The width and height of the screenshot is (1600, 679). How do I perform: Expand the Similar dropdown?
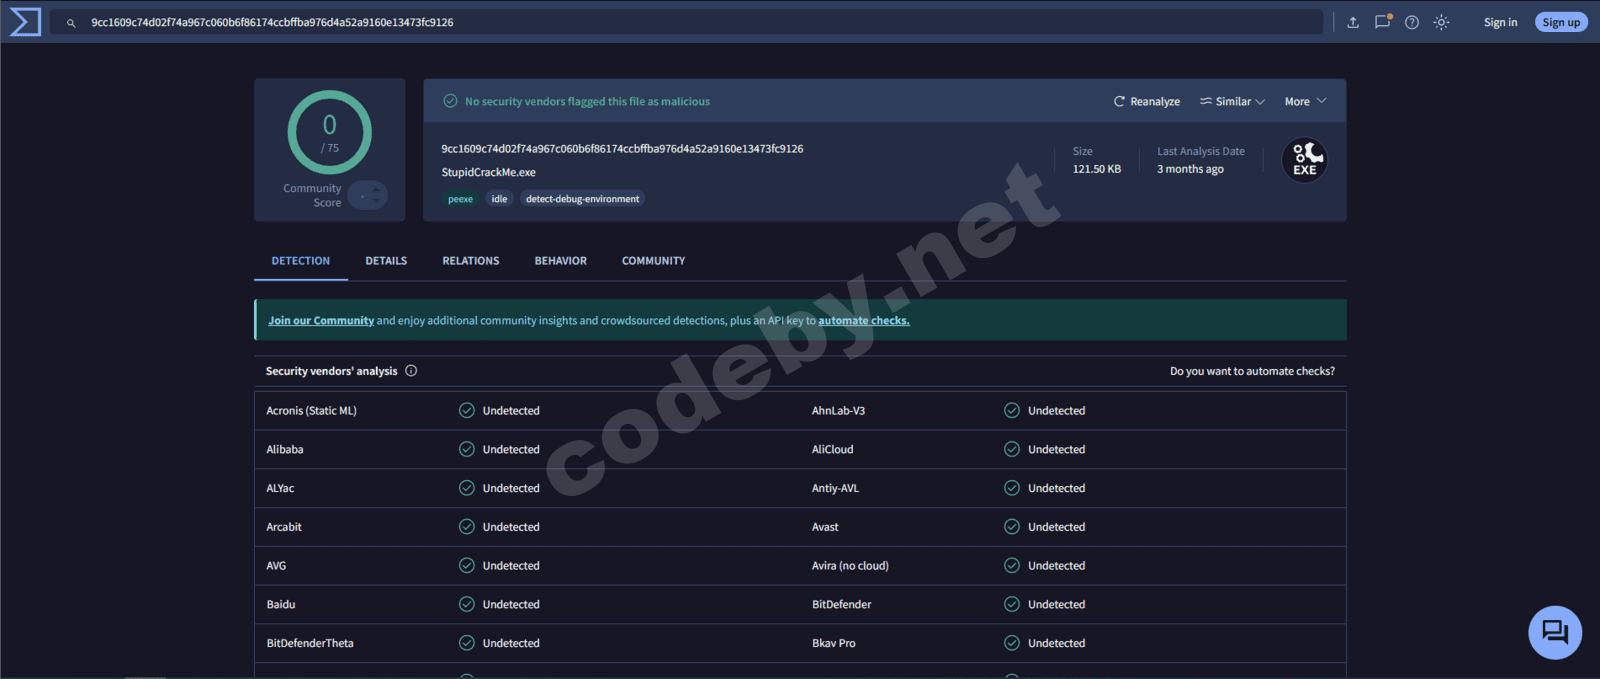pyautogui.click(x=1233, y=102)
